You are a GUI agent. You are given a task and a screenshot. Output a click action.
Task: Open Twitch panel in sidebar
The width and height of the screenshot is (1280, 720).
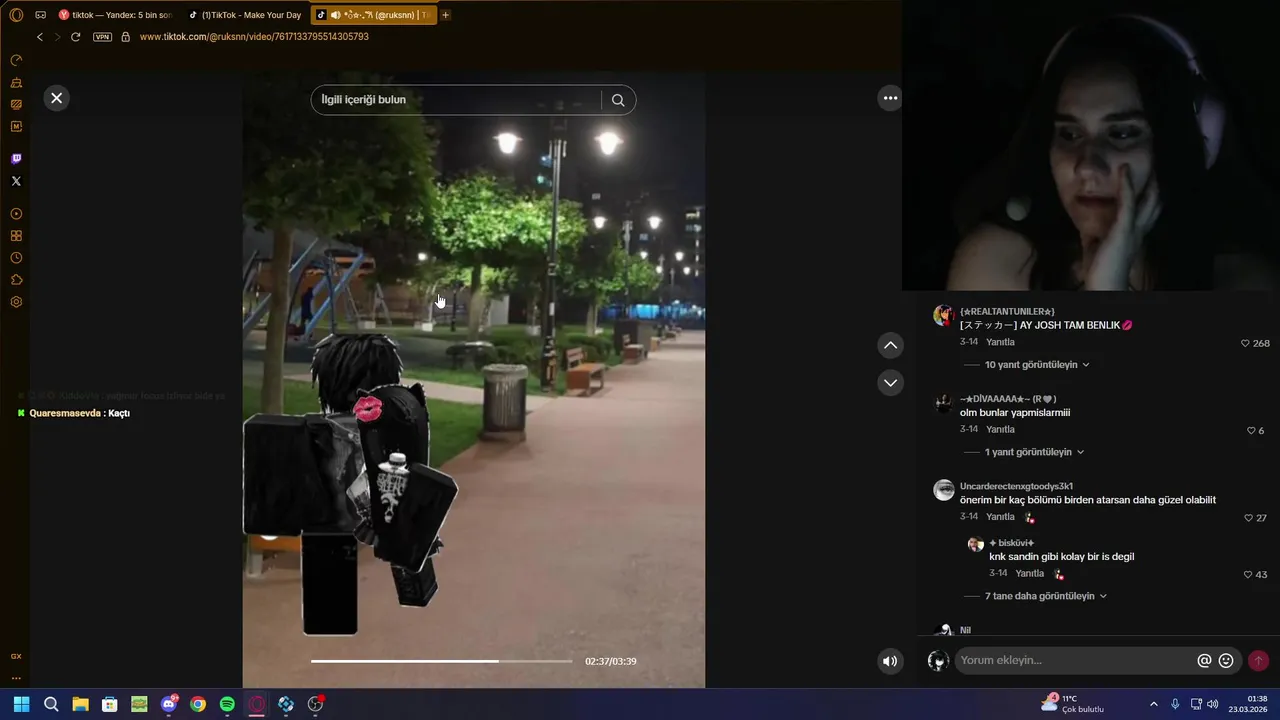click(16, 159)
